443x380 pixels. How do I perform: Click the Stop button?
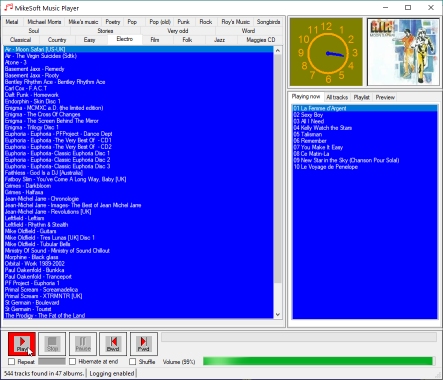(52, 344)
